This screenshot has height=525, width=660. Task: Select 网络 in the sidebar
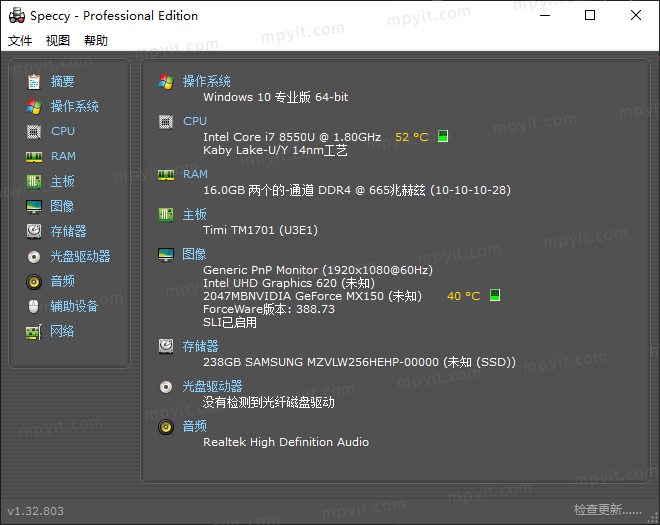pyautogui.click(x=62, y=331)
